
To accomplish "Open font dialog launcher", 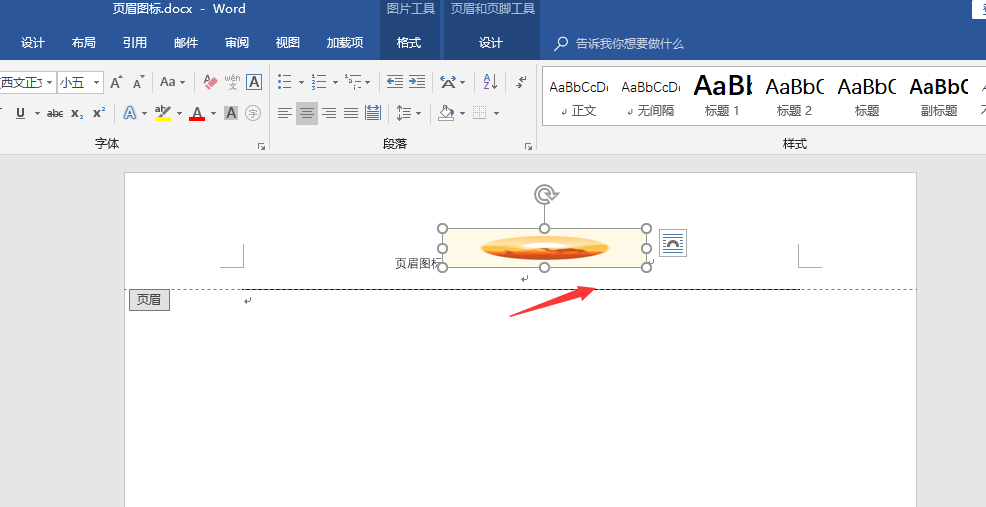I will pyautogui.click(x=262, y=147).
